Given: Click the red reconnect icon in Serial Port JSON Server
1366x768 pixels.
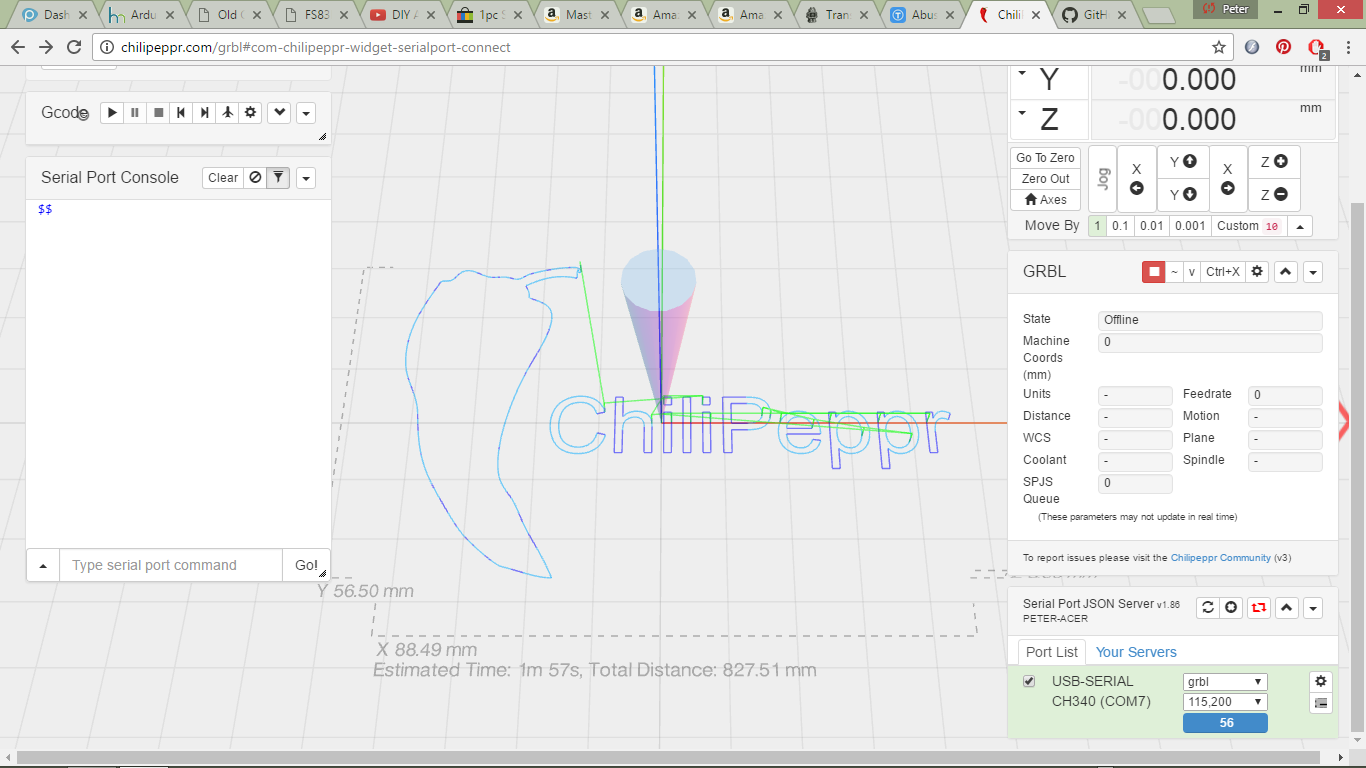Looking at the screenshot, I should point(1259,608).
